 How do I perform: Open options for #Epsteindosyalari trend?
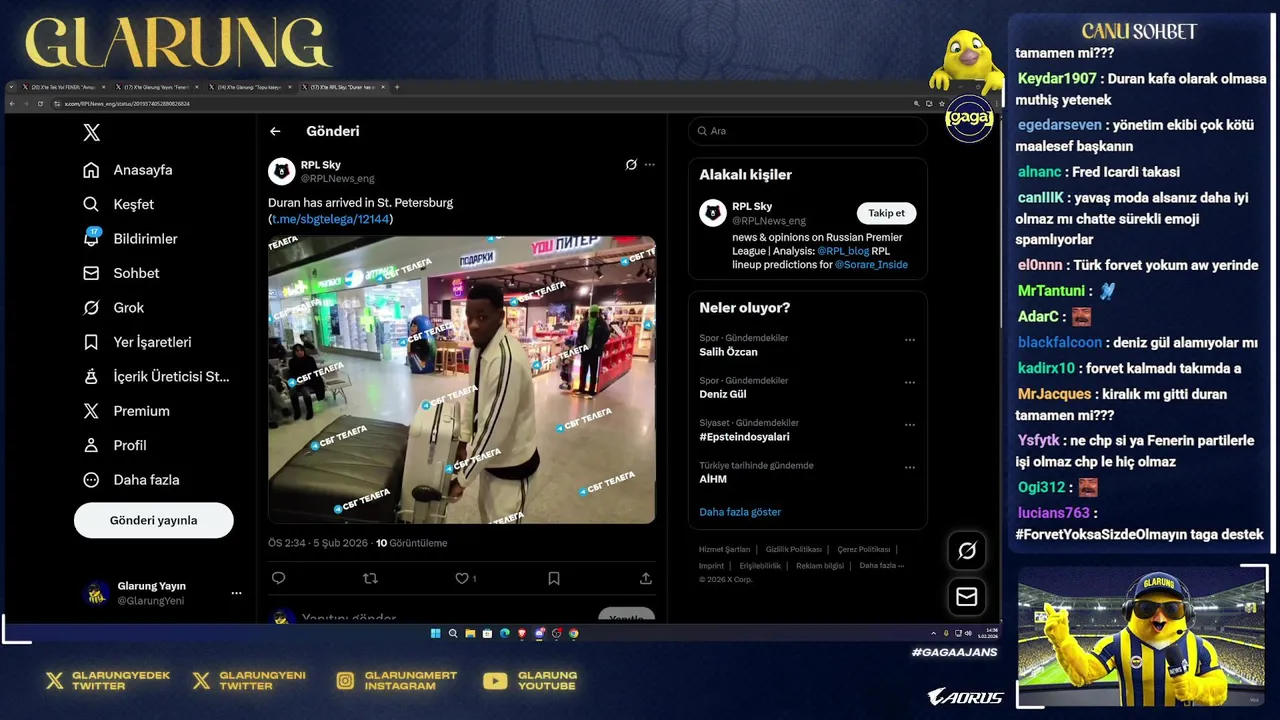(910, 425)
